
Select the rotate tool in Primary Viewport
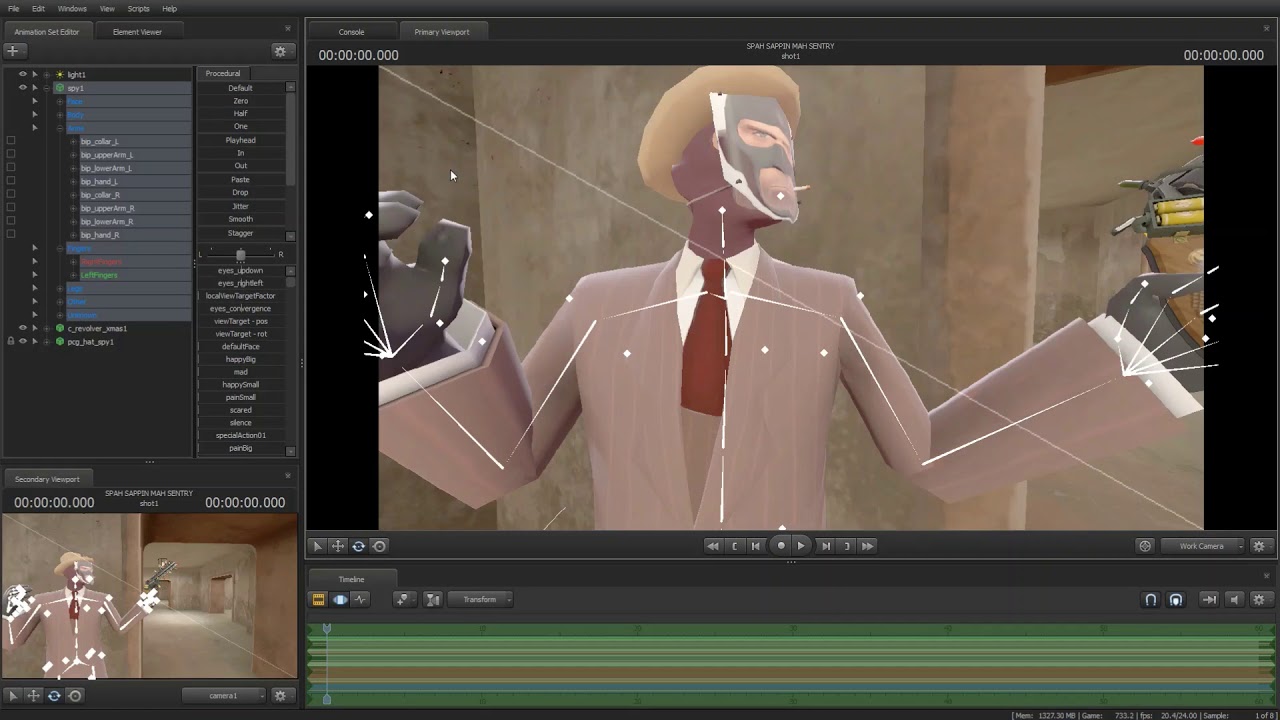click(358, 546)
